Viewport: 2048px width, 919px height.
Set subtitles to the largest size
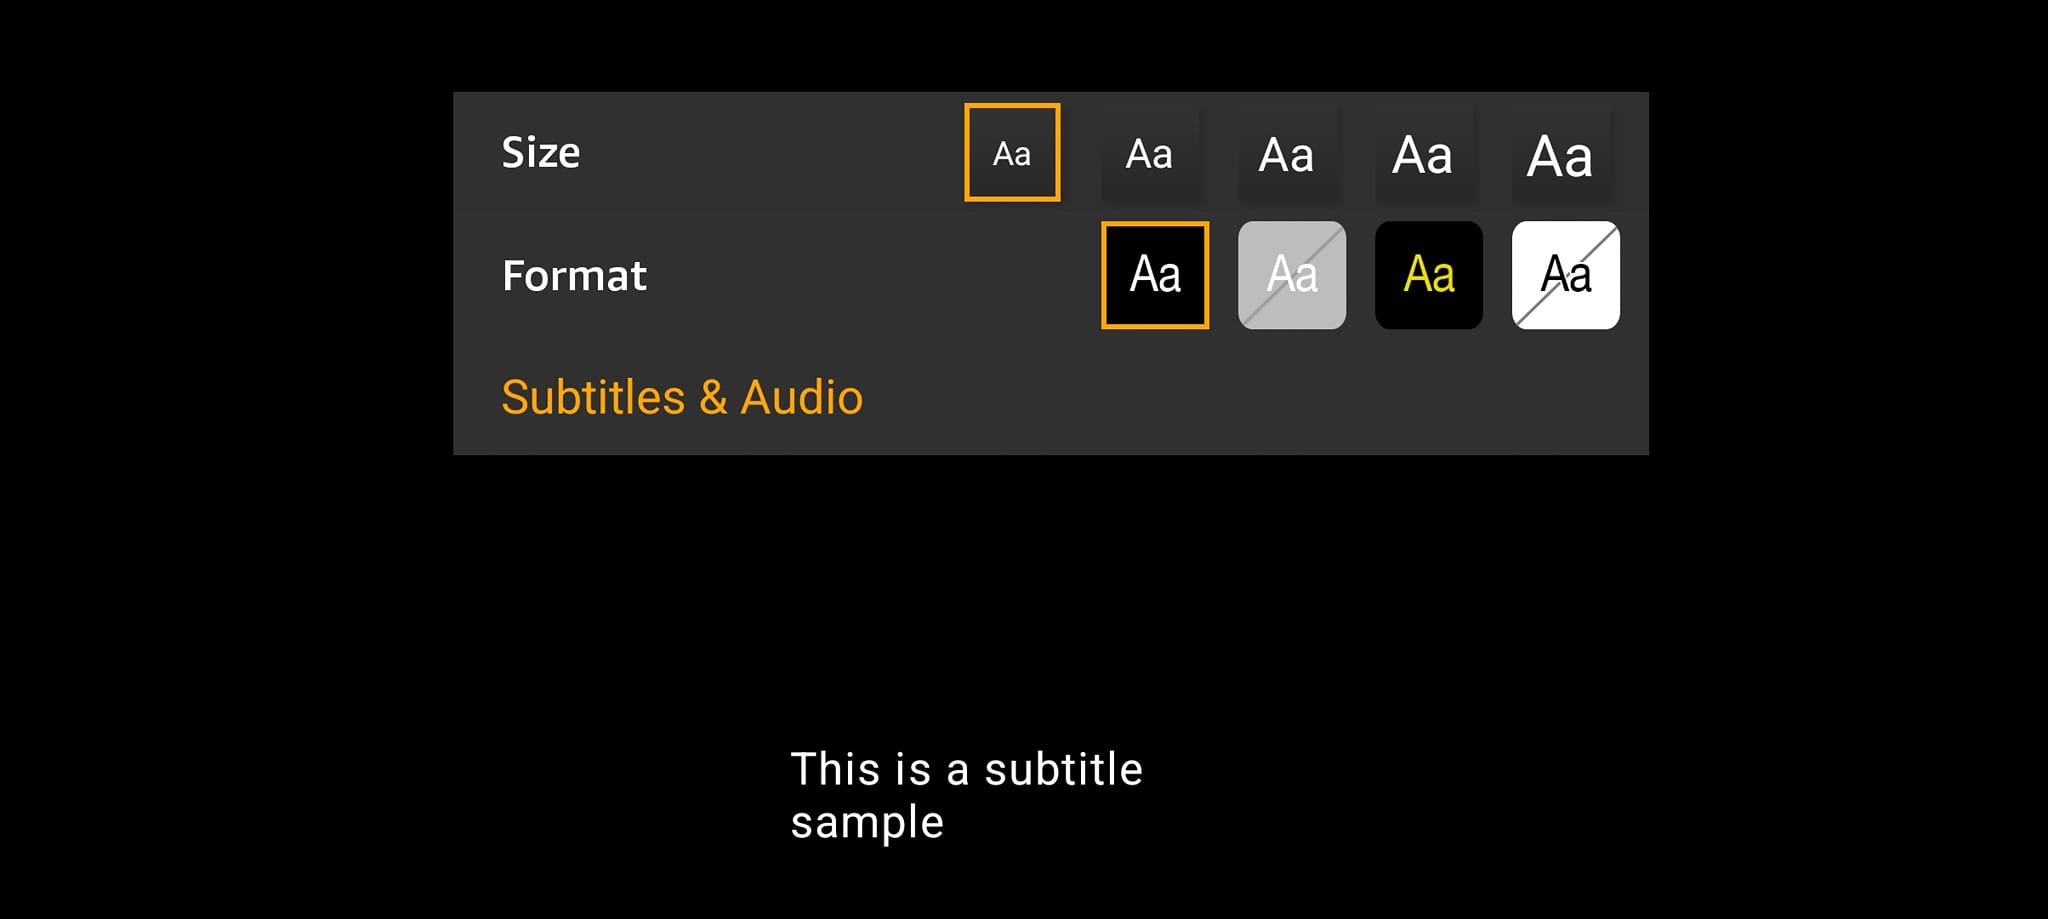coord(1560,154)
